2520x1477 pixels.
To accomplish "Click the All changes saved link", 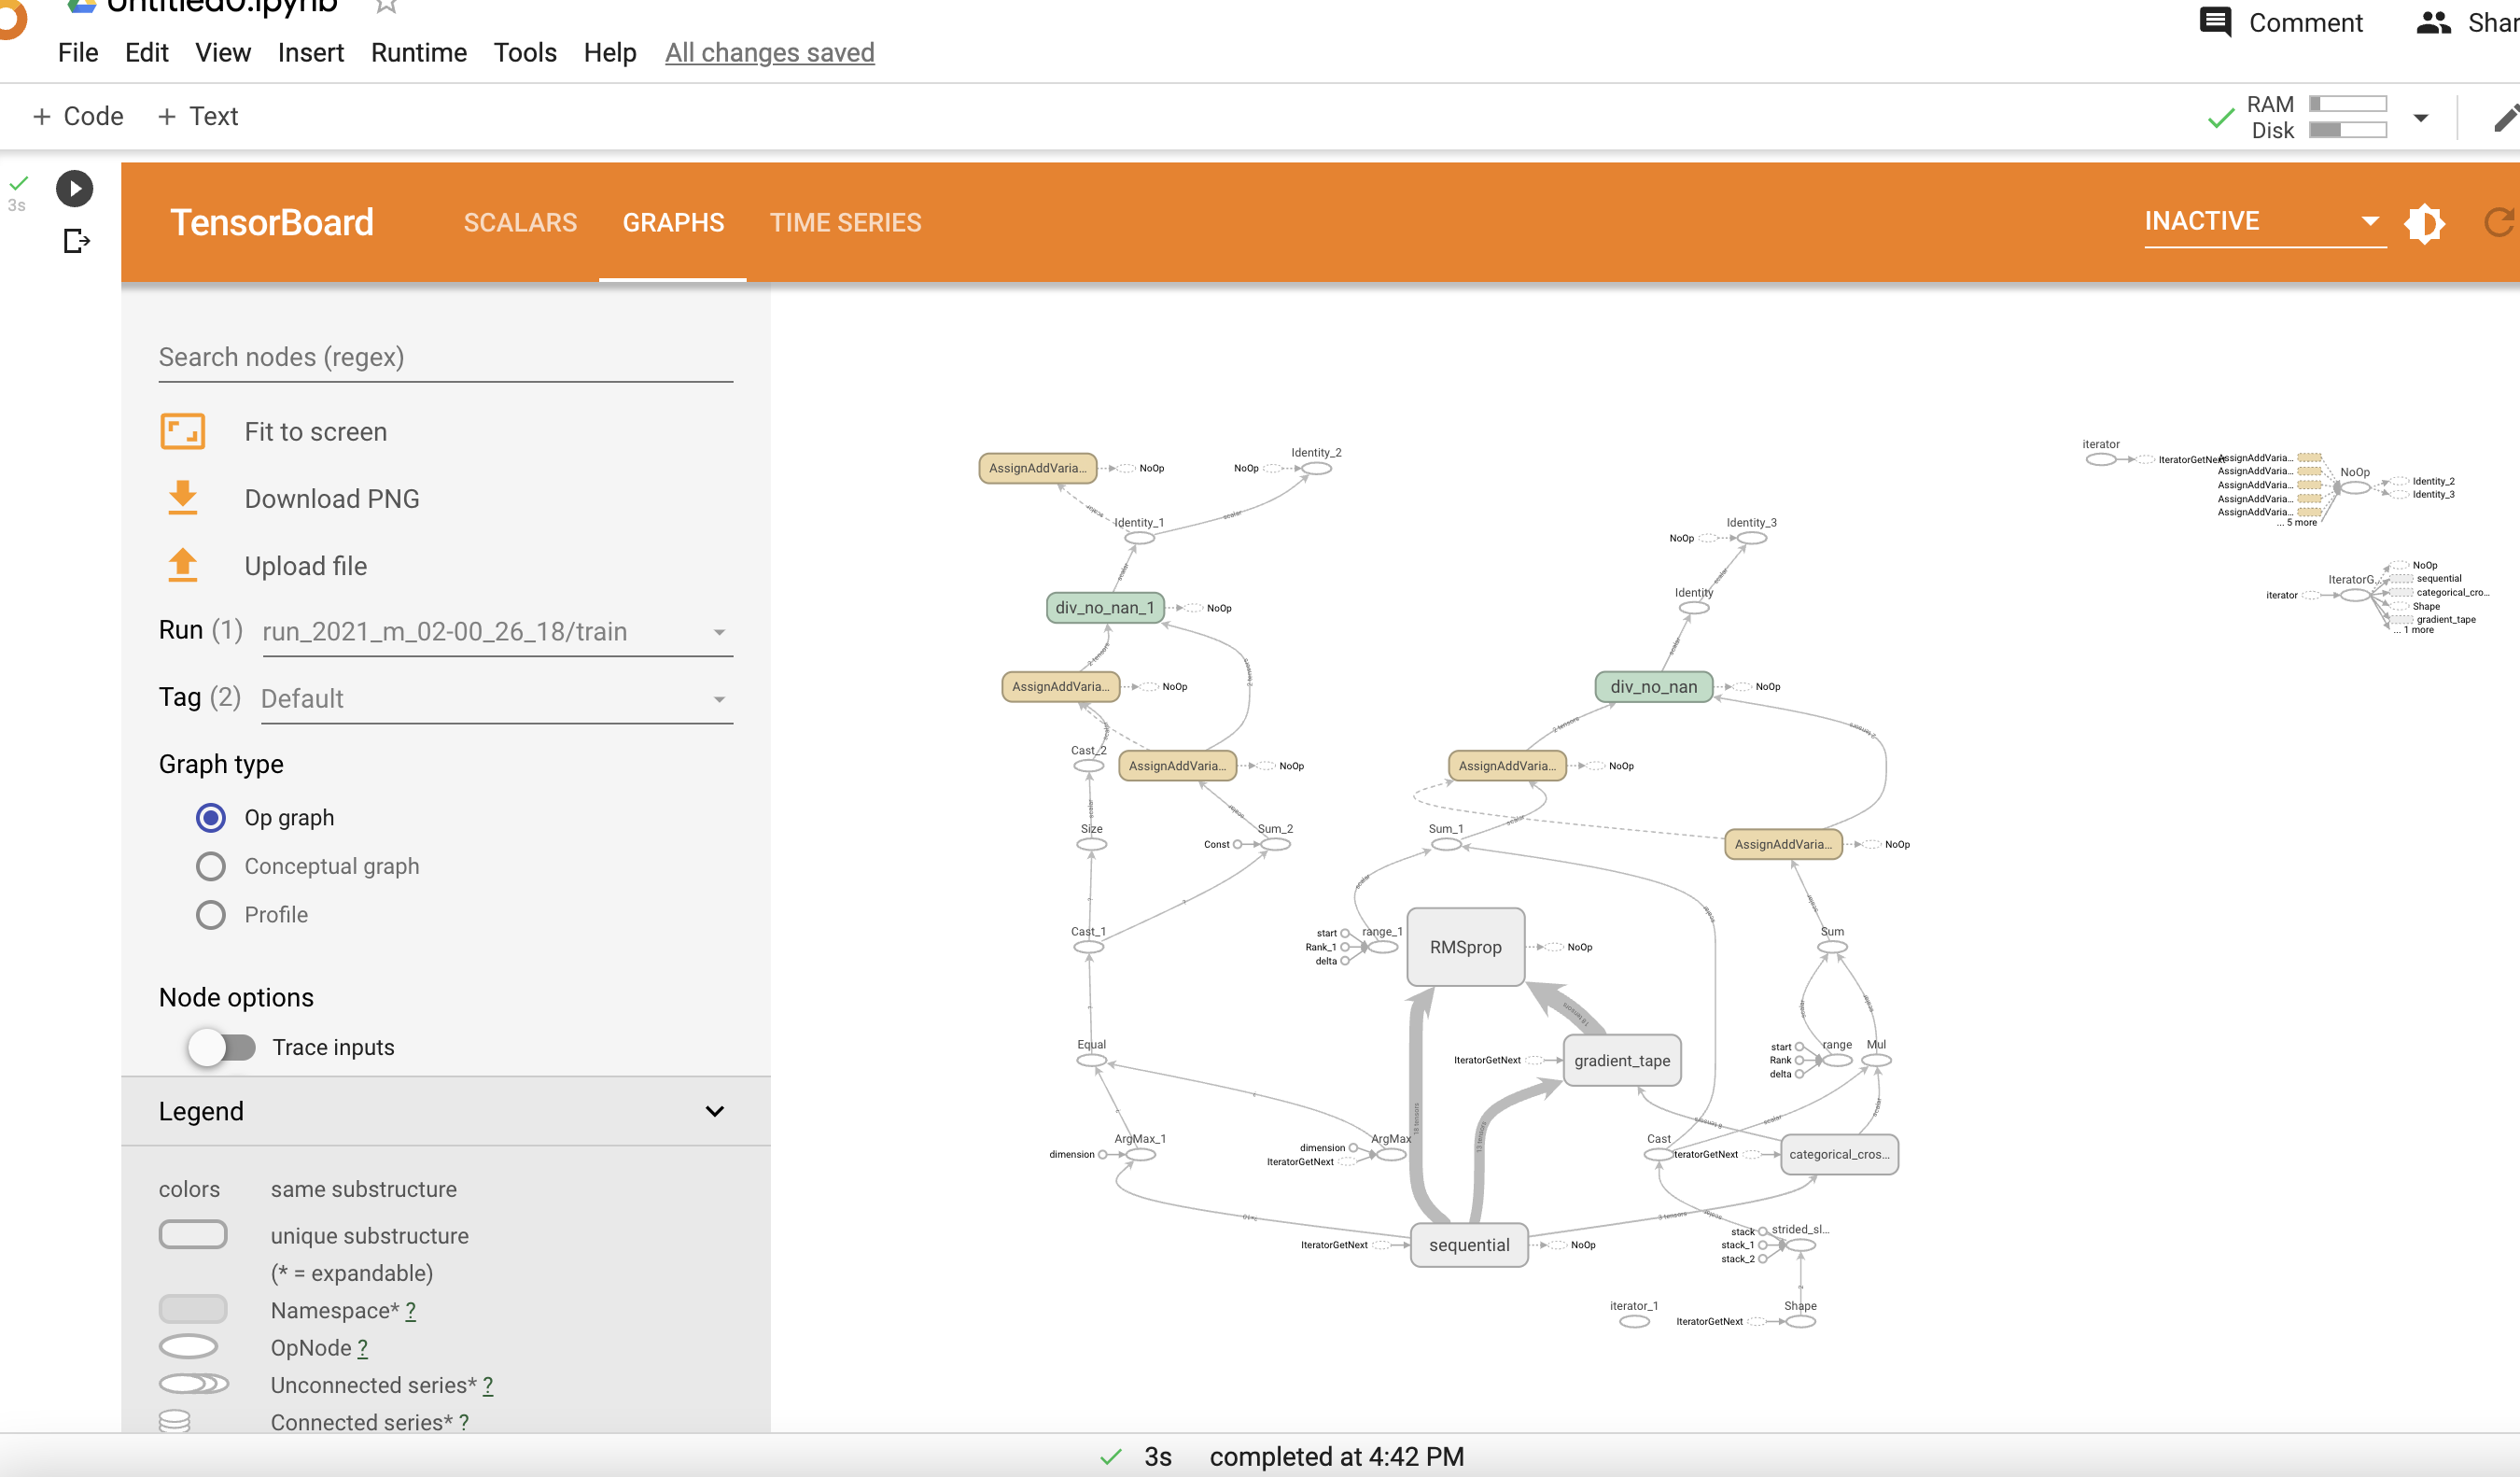I will coord(769,52).
